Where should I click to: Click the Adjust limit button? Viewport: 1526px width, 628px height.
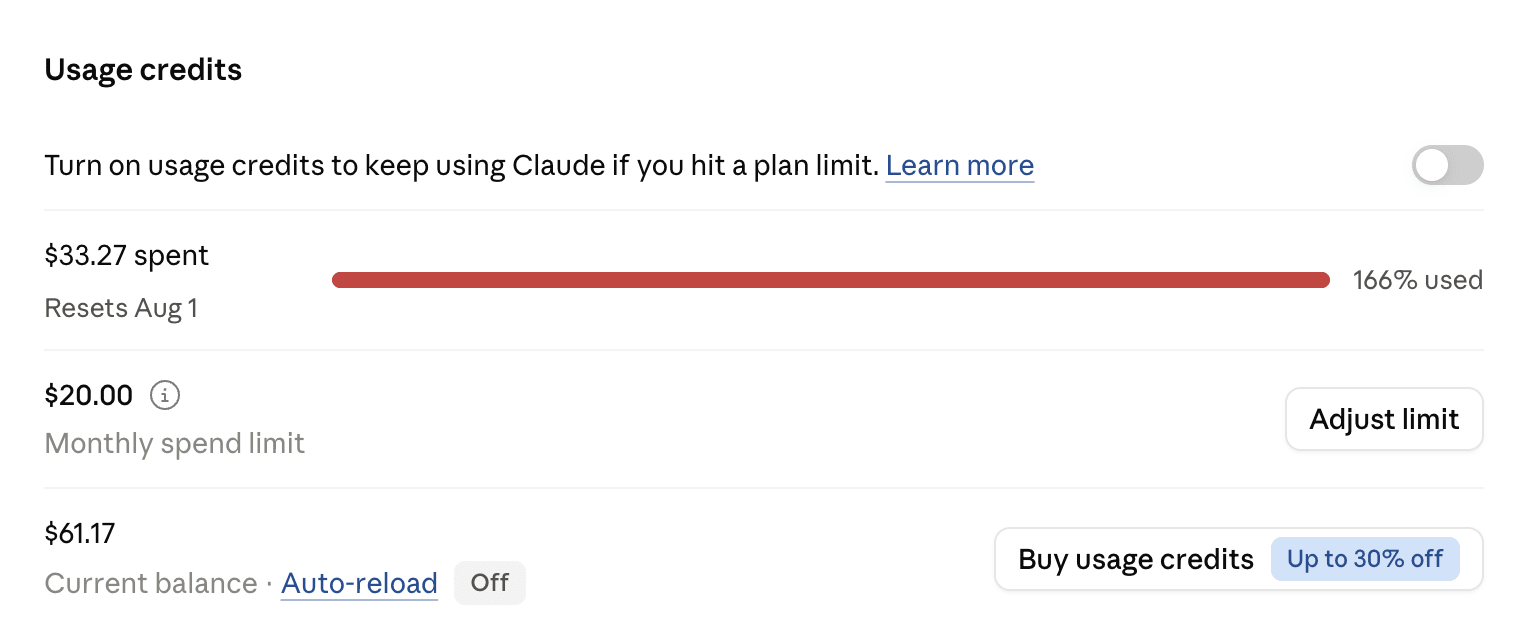click(x=1384, y=419)
